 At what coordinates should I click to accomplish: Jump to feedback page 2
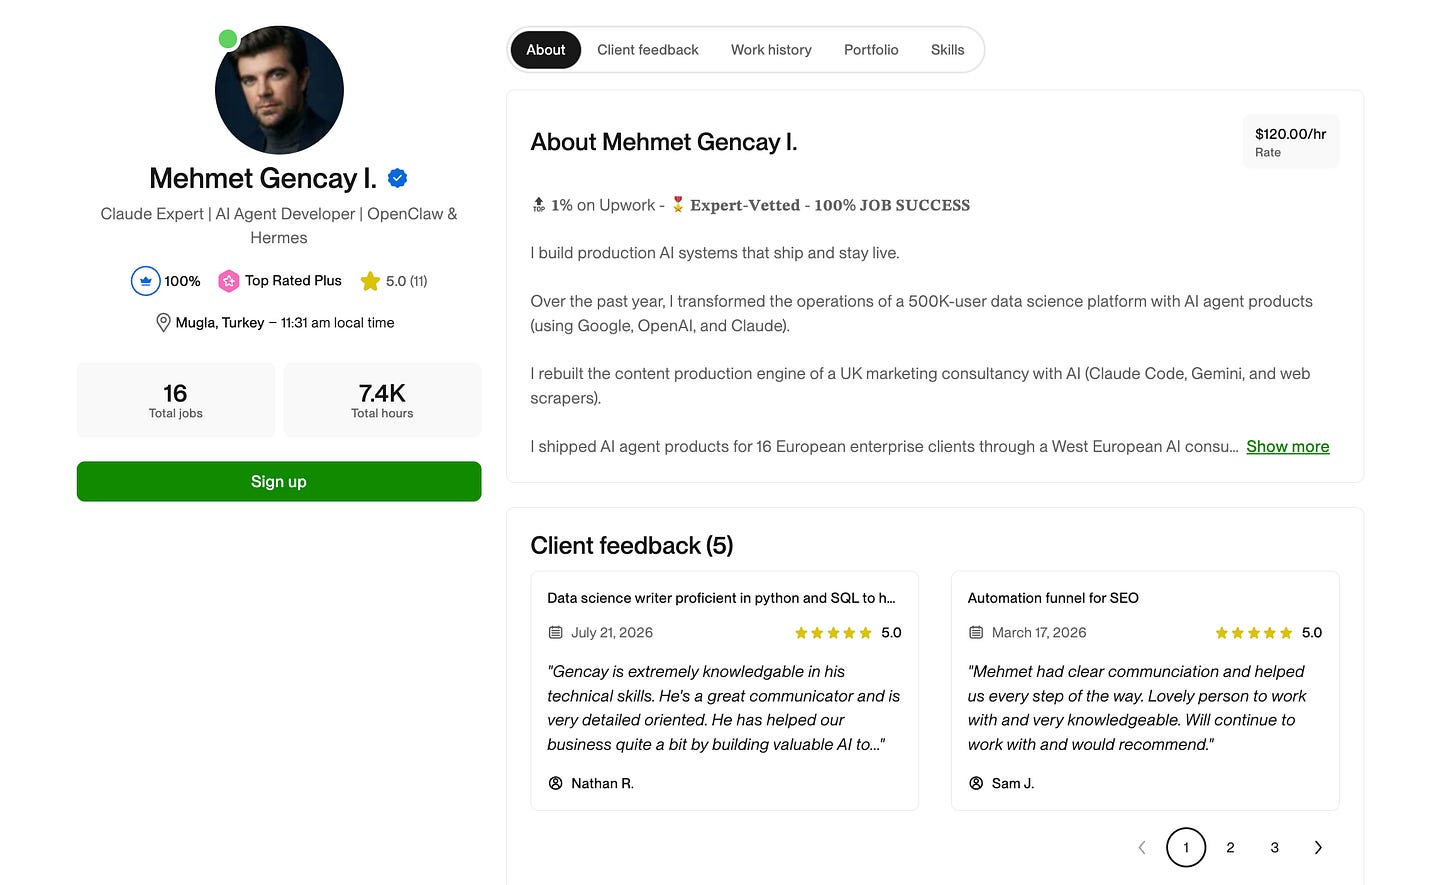(x=1230, y=848)
